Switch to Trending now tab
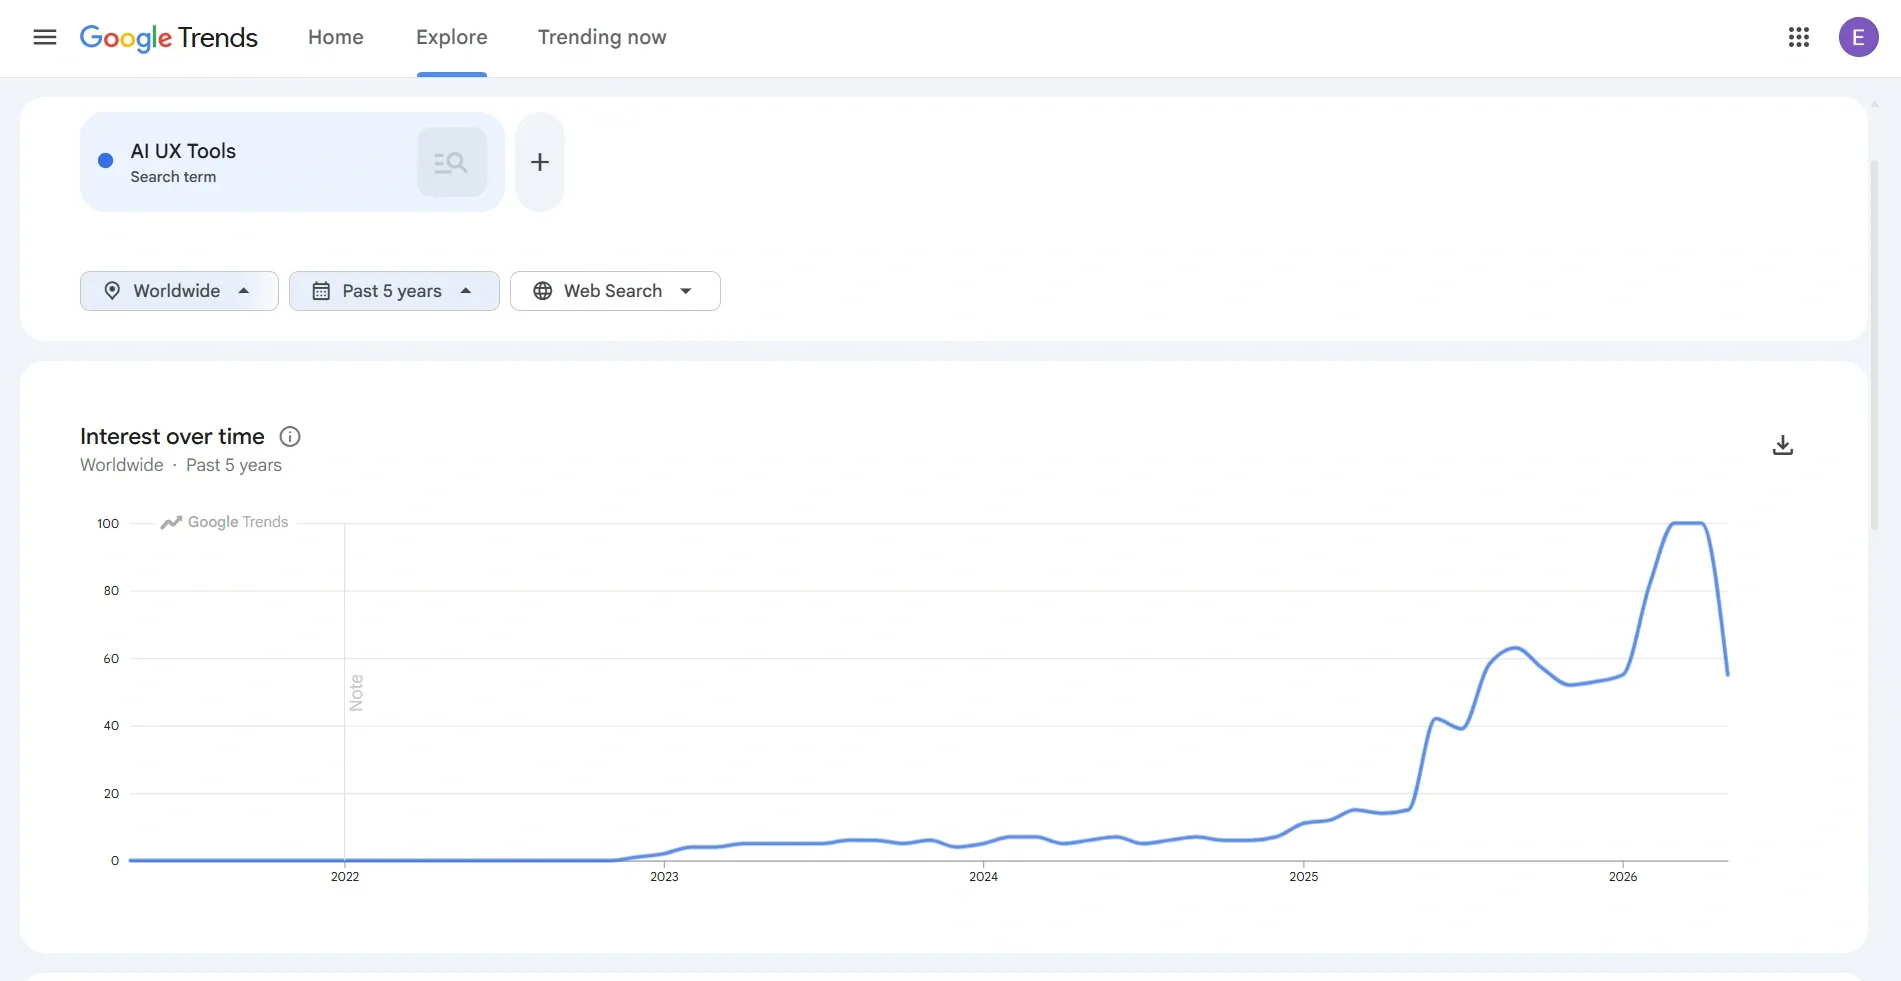1901x981 pixels. pyautogui.click(x=602, y=37)
